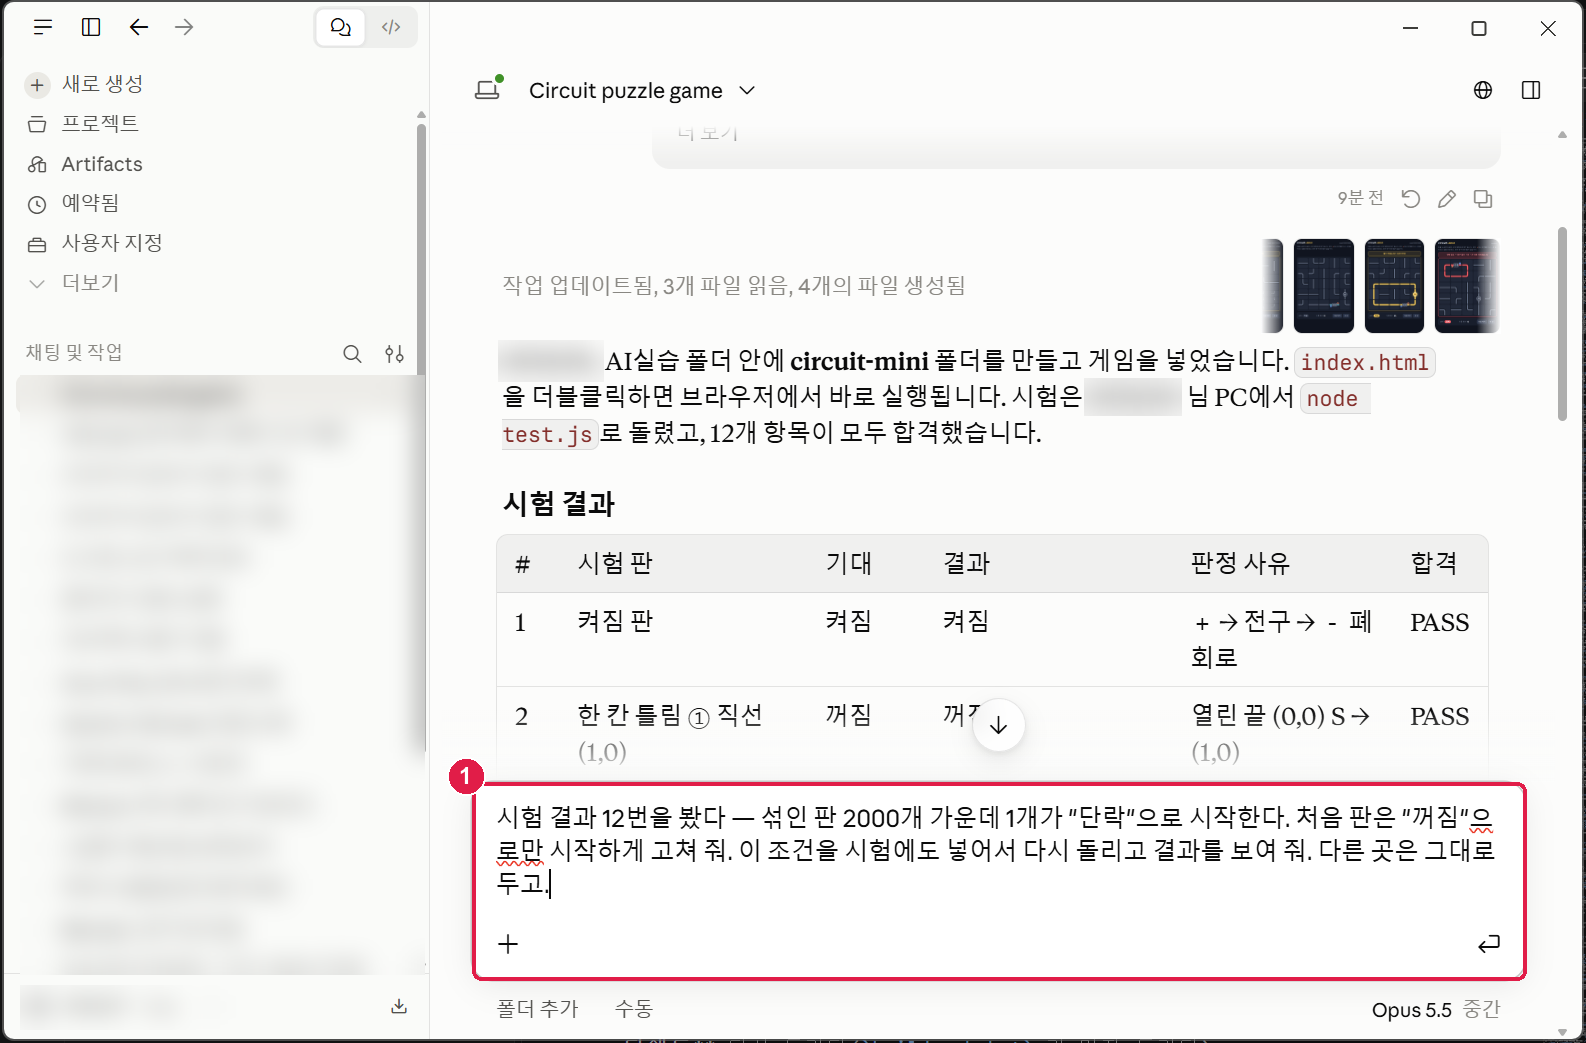The height and width of the screenshot is (1043, 1586).
Task: Open the Circuit puzzle game title dropdown
Action: [x=642, y=91]
